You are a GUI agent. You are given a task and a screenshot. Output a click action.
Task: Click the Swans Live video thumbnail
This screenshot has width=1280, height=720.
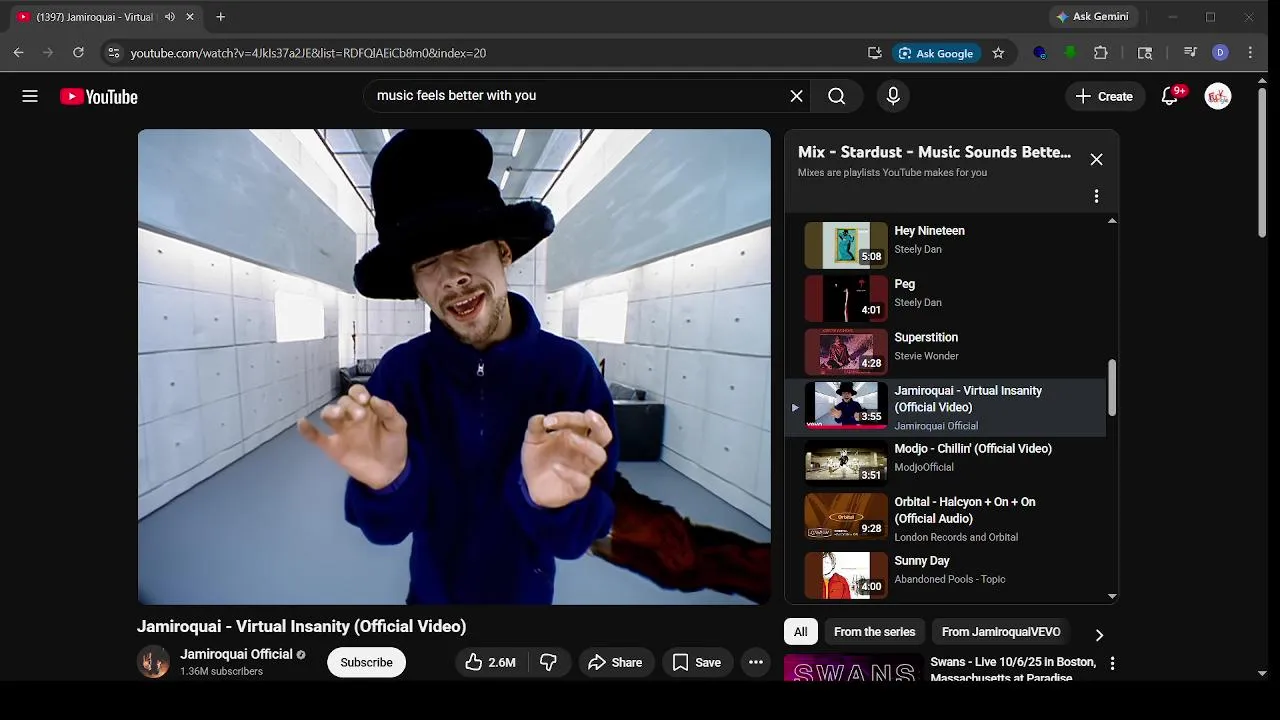(853, 668)
